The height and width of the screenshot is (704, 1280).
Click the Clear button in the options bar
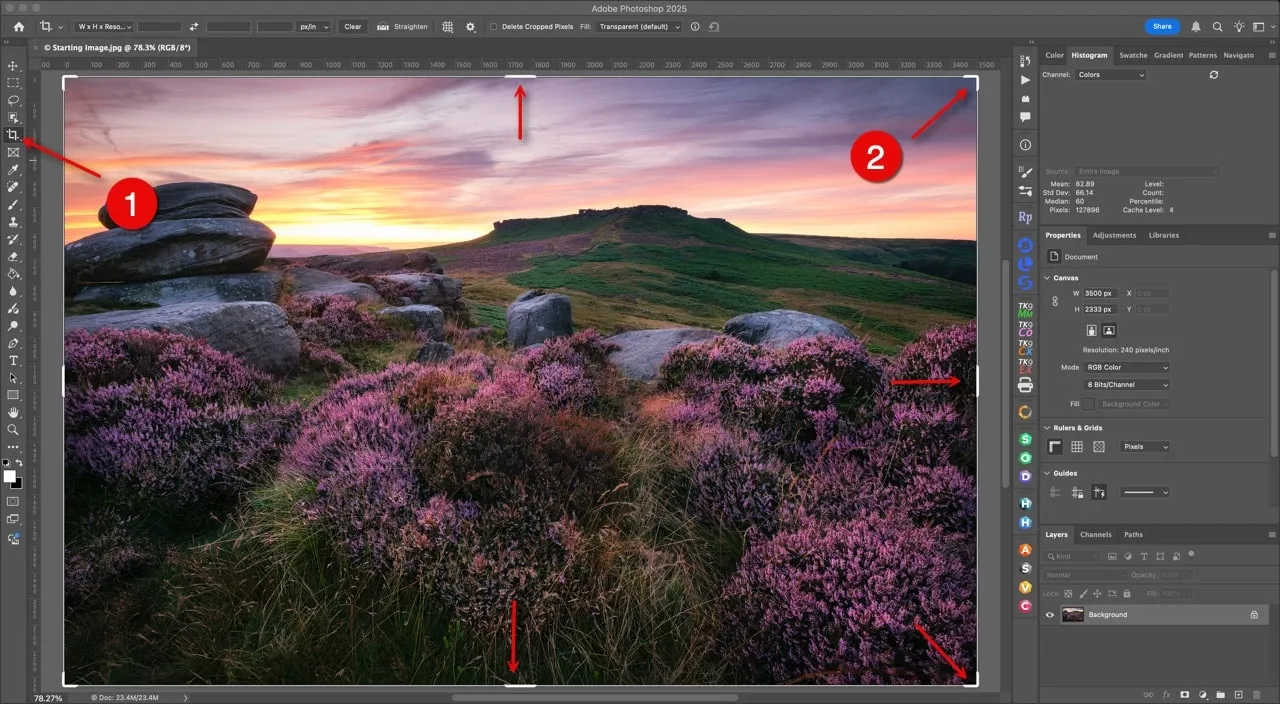[x=352, y=27]
